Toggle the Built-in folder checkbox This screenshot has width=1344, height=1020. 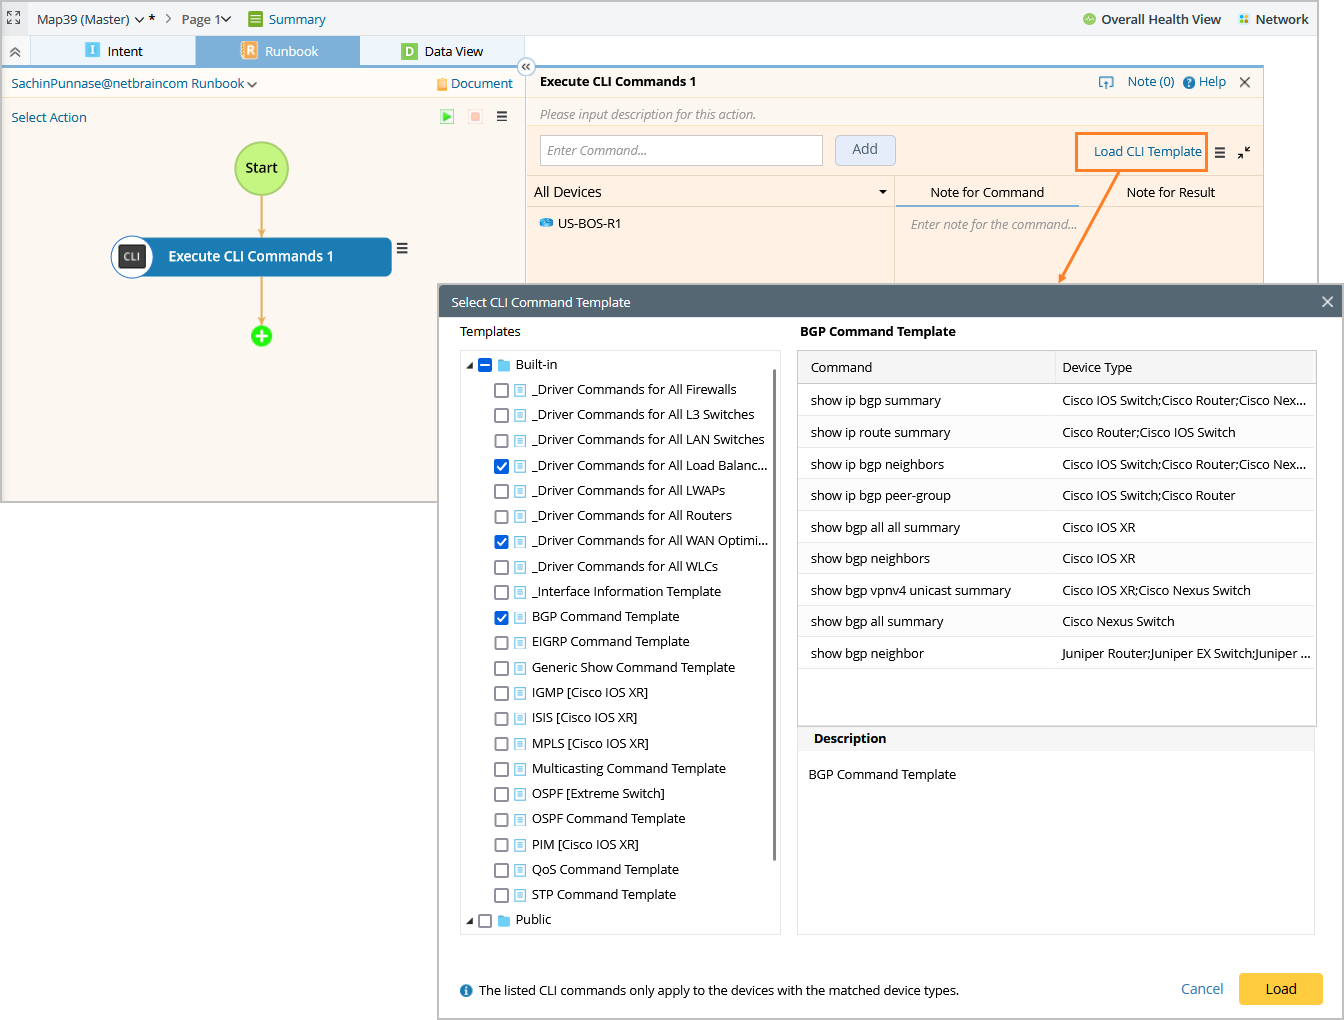[x=485, y=365]
